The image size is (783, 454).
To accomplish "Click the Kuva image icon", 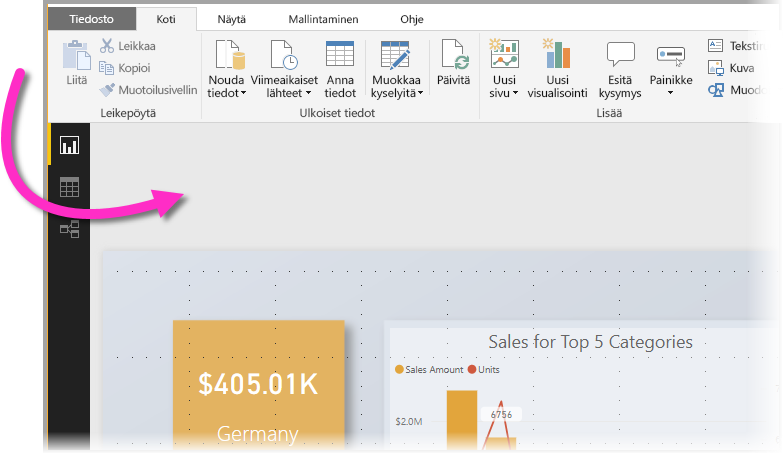I will click(x=716, y=67).
